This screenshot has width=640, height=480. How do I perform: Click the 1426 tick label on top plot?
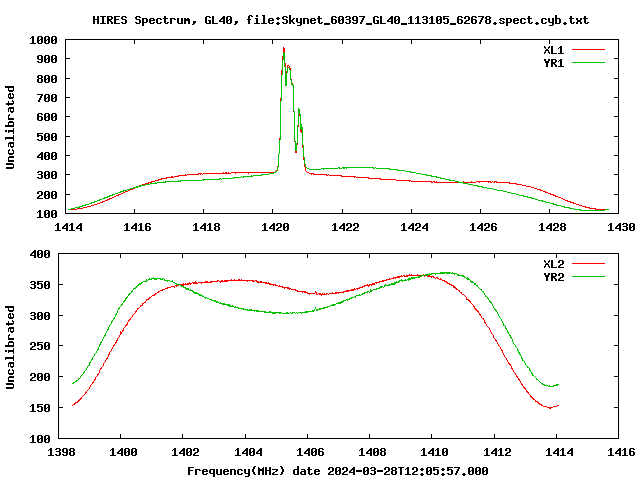pyautogui.click(x=483, y=227)
